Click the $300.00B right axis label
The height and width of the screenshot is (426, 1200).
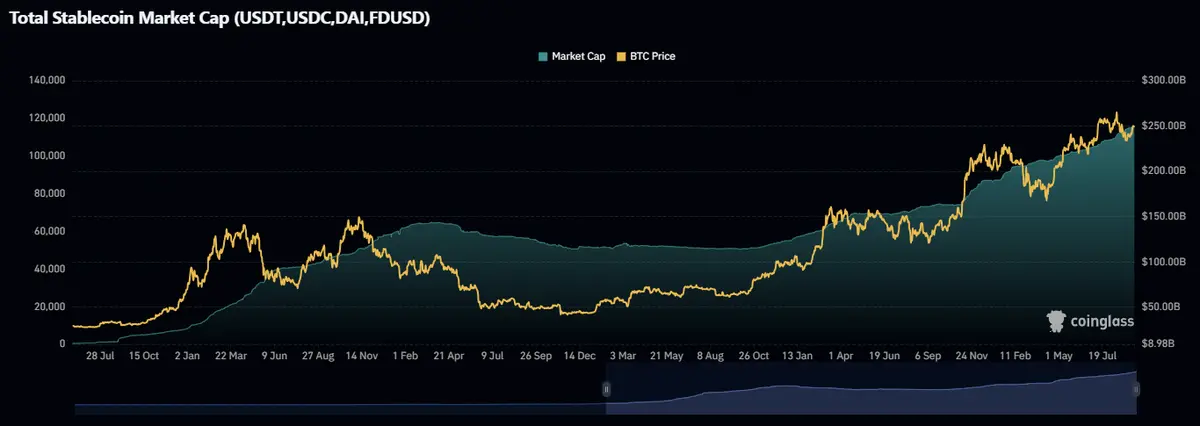coord(1163,80)
